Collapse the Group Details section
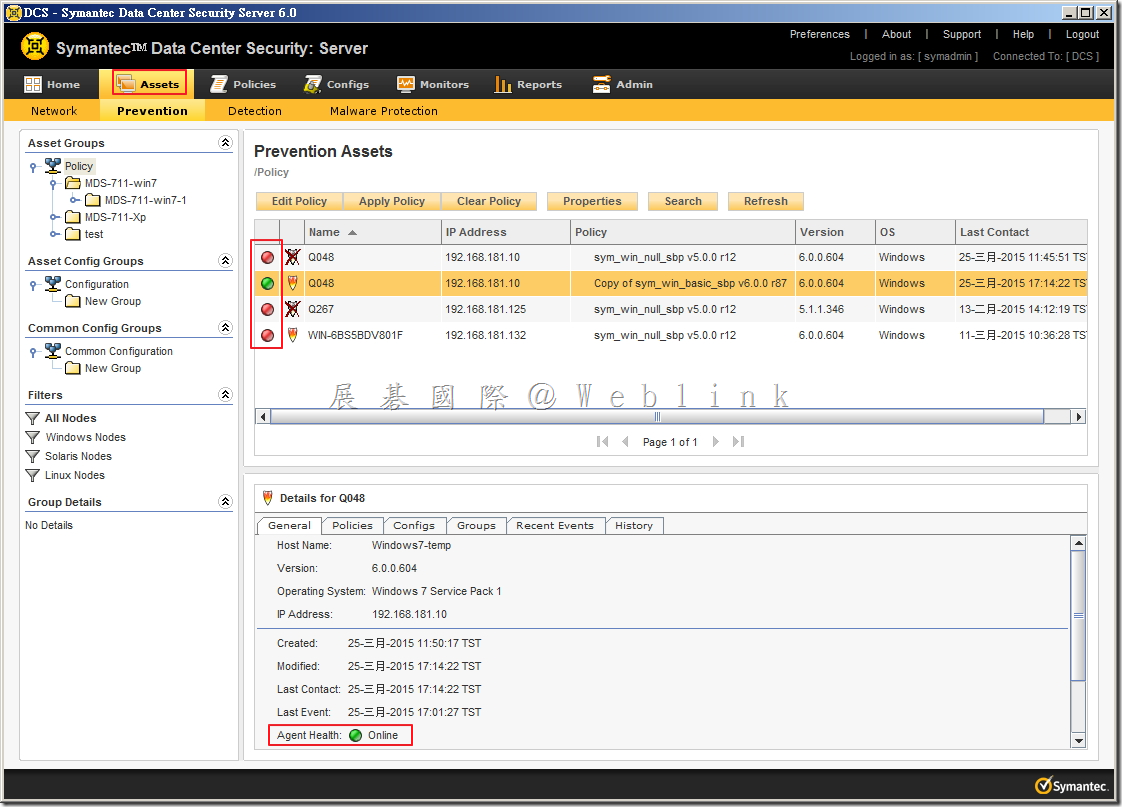The image size is (1122, 807). tap(225, 502)
